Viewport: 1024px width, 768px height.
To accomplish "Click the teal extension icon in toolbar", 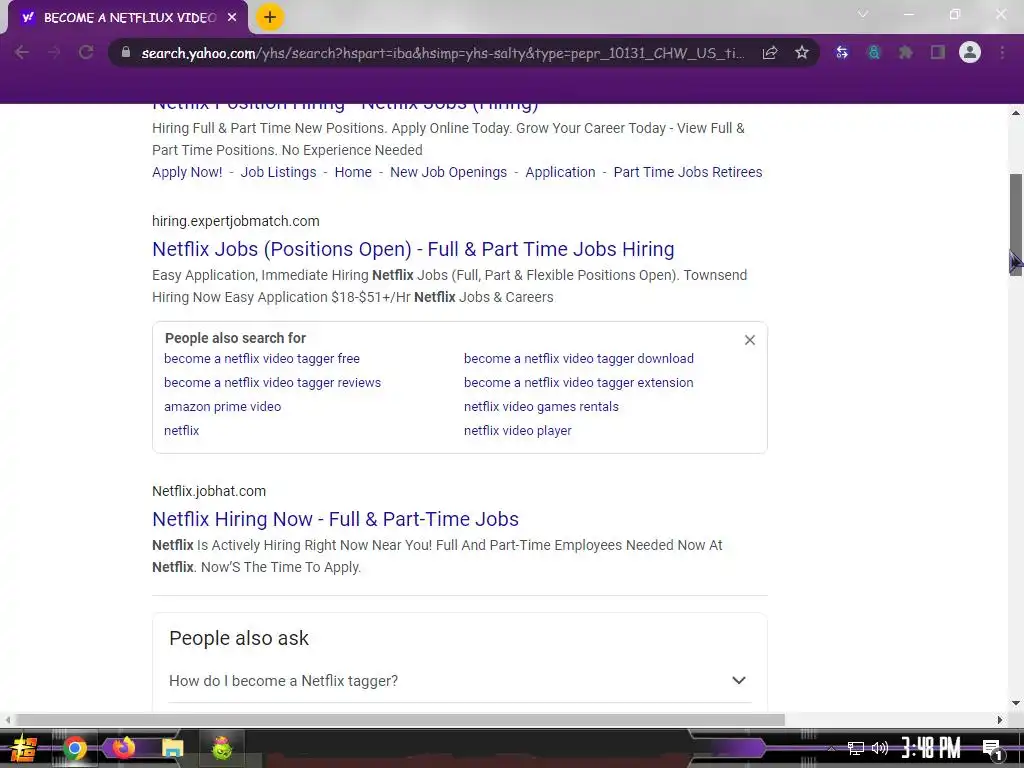I will tap(874, 53).
